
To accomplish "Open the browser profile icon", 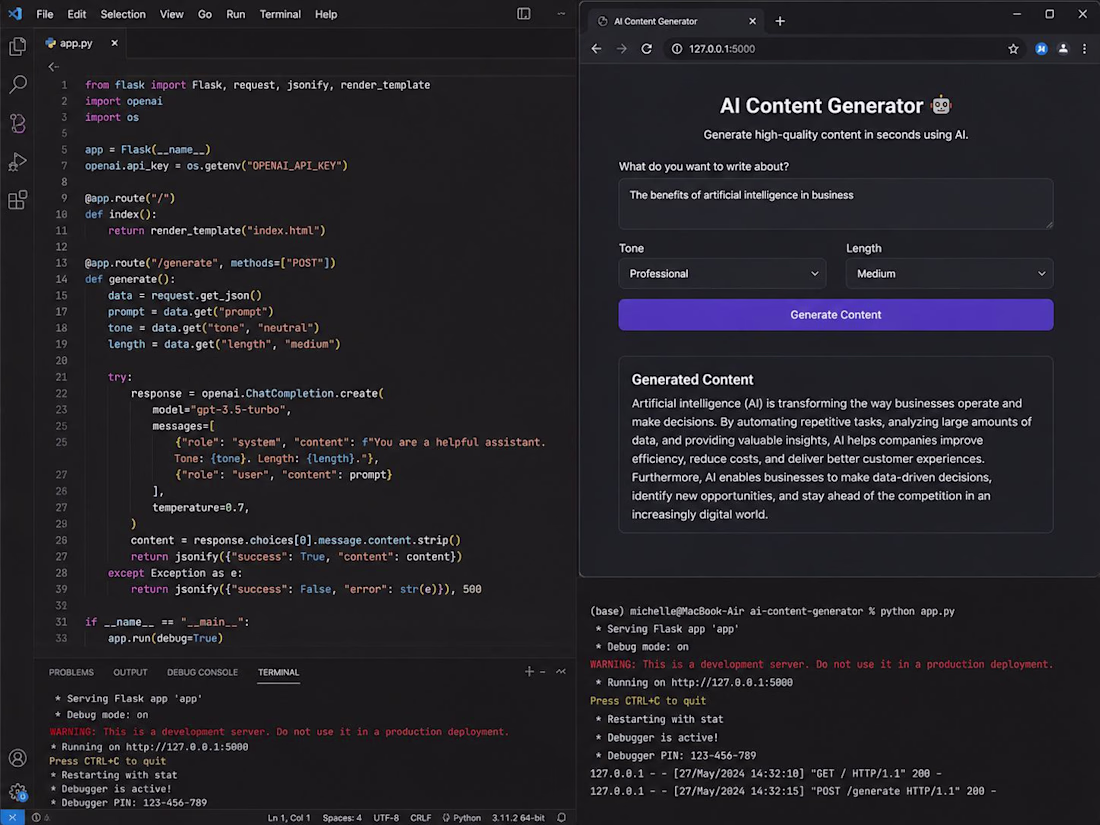I will (1063, 49).
